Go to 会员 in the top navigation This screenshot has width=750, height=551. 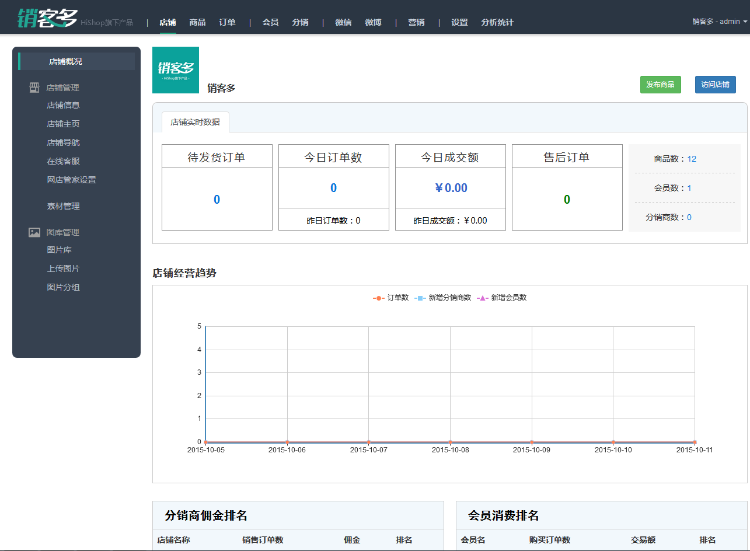[x=270, y=22]
